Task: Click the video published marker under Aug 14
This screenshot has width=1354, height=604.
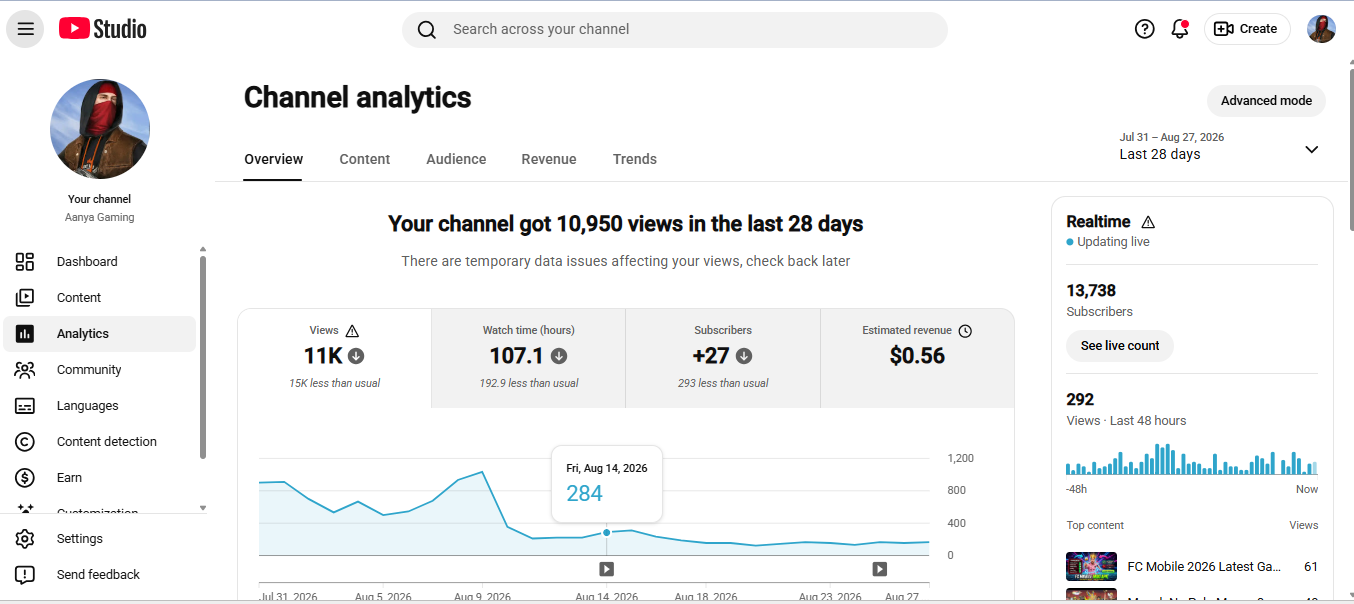Action: pos(606,569)
